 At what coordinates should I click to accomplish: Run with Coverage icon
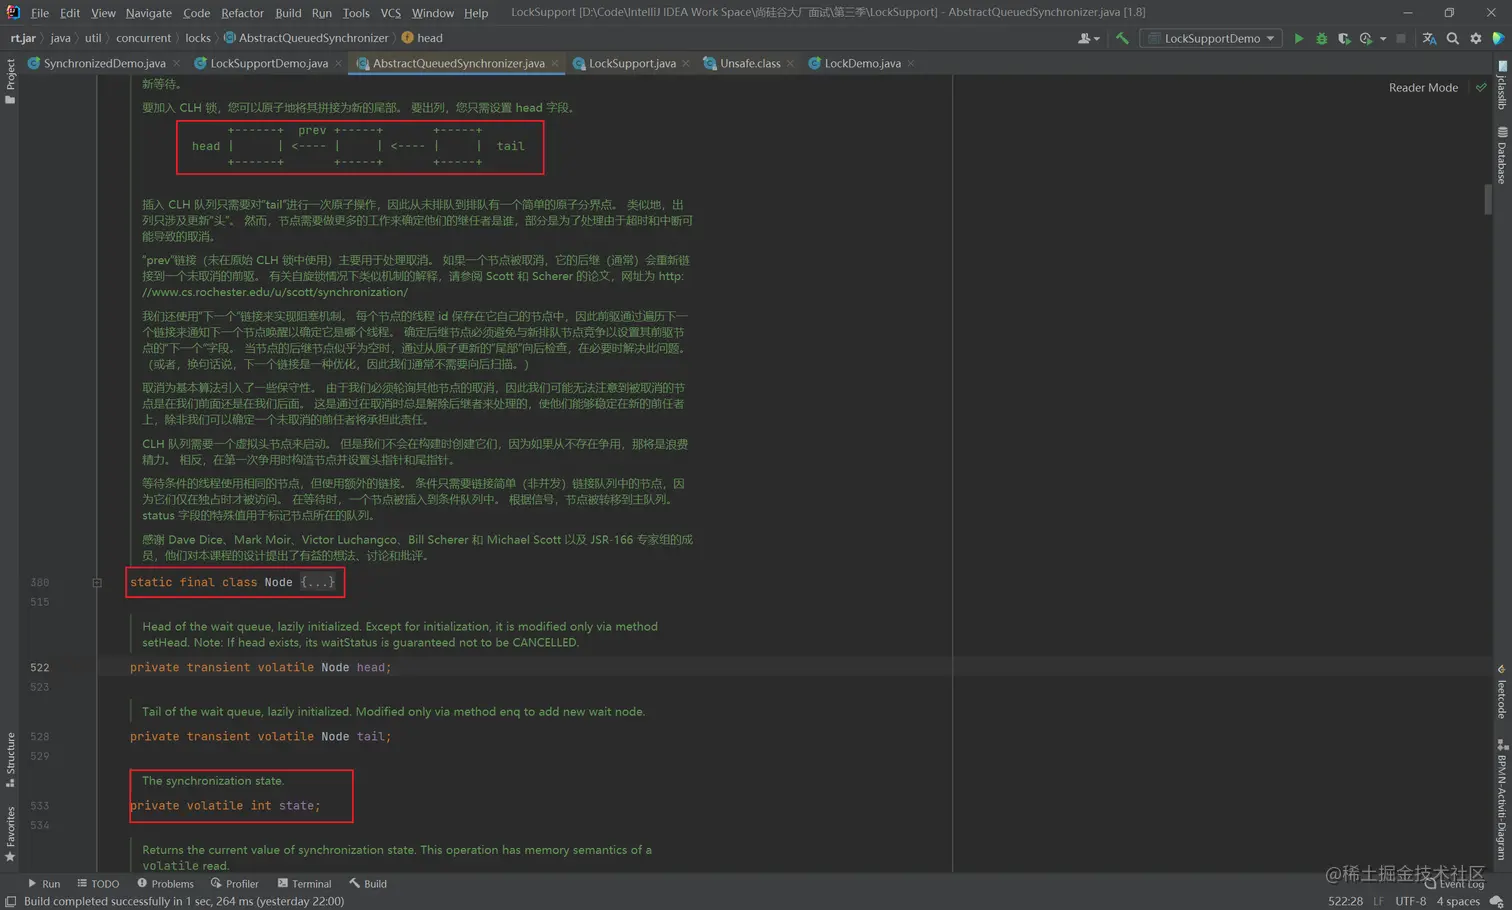(x=1344, y=38)
